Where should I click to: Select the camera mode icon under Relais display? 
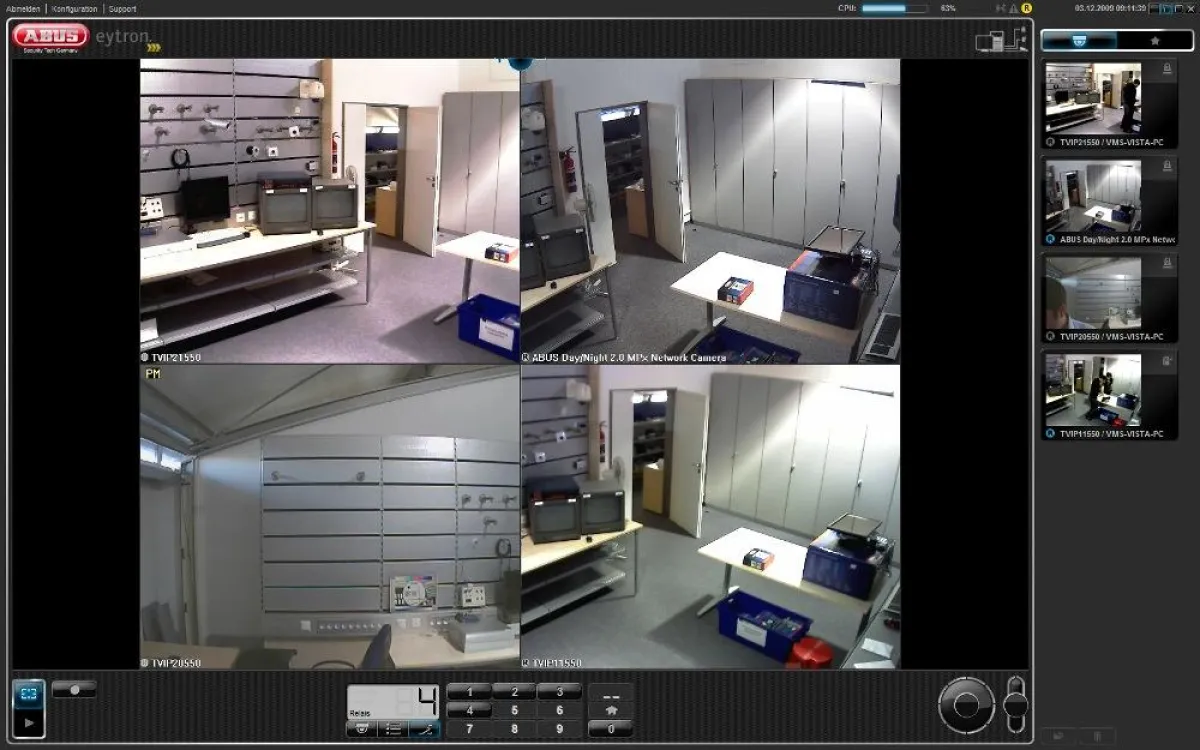(x=362, y=729)
